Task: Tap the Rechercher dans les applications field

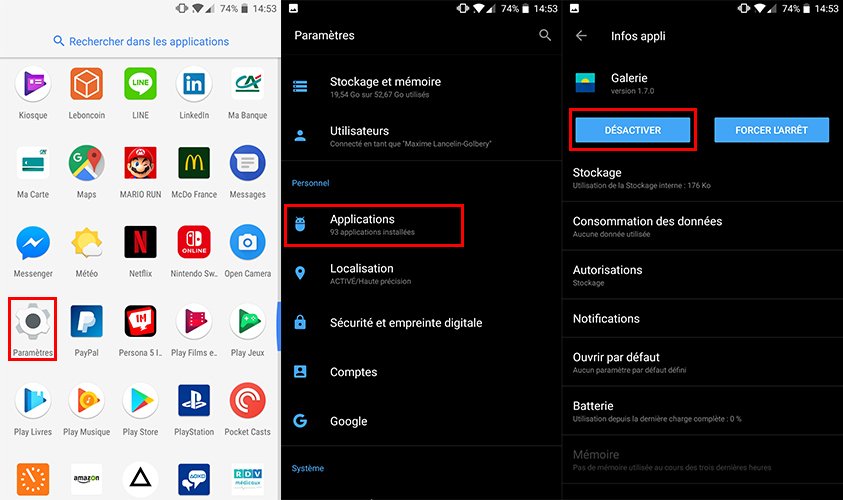Action: click(x=141, y=42)
